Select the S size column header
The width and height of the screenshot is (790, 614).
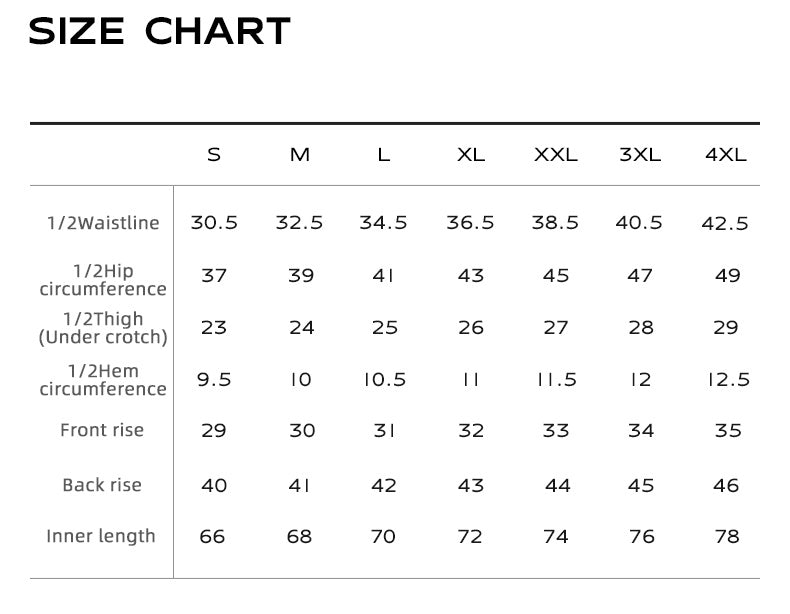pyautogui.click(x=214, y=155)
